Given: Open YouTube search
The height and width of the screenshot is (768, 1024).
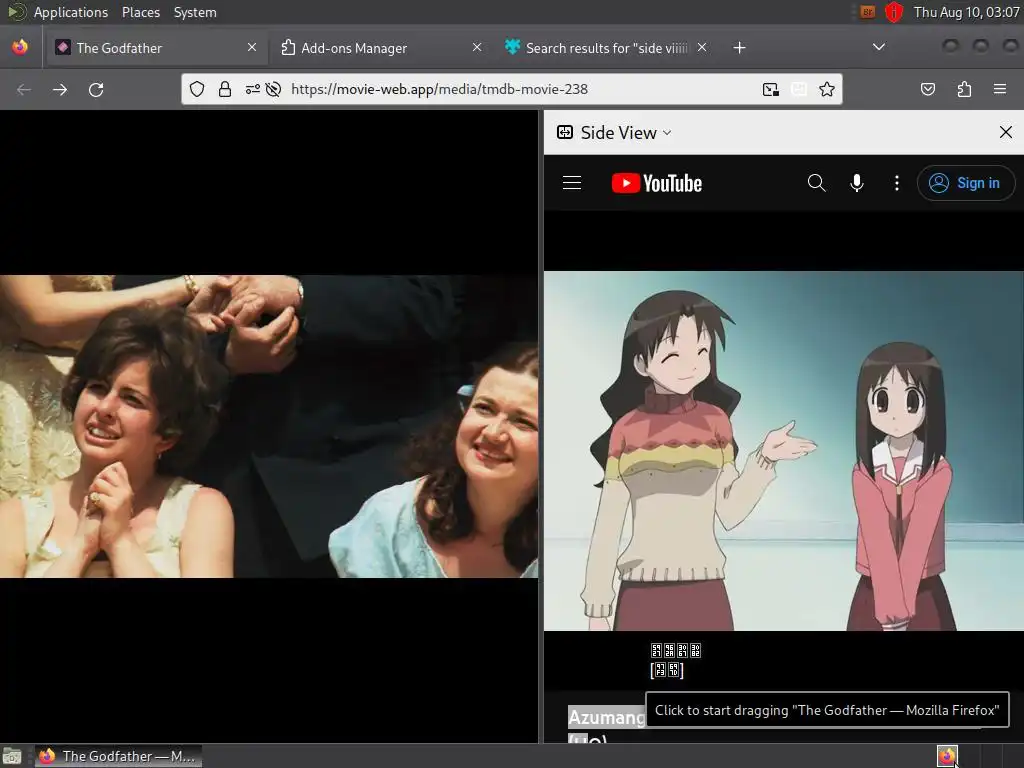Looking at the screenshot, I should coord(816,183).
